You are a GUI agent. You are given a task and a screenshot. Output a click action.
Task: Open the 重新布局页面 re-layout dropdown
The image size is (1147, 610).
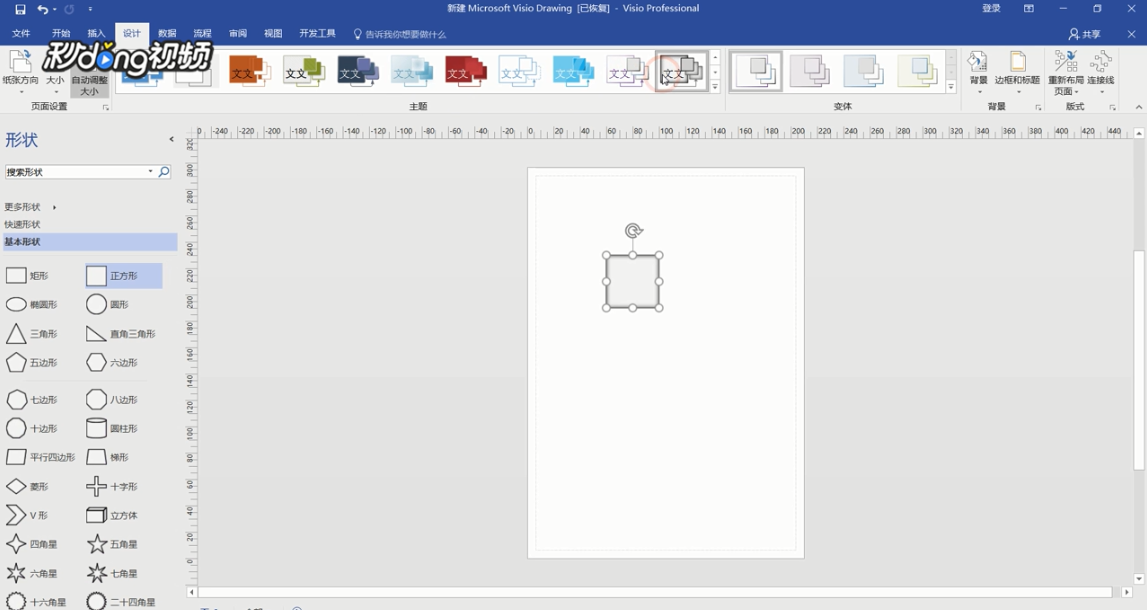coord(1066,72)
